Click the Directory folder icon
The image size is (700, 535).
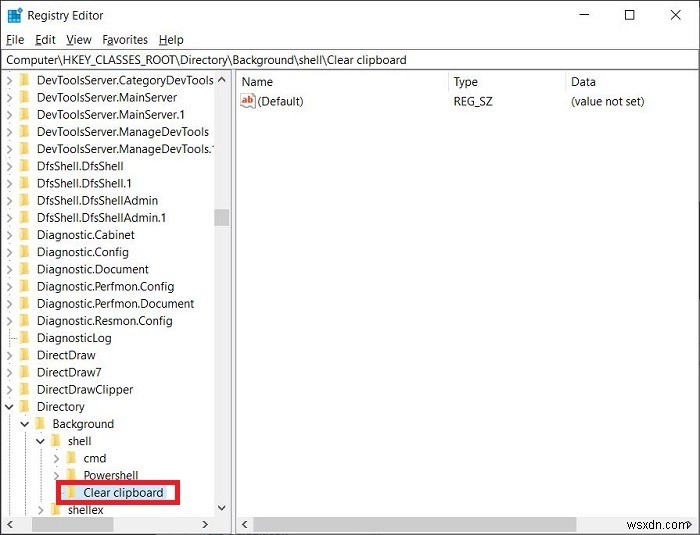(25, 407)
